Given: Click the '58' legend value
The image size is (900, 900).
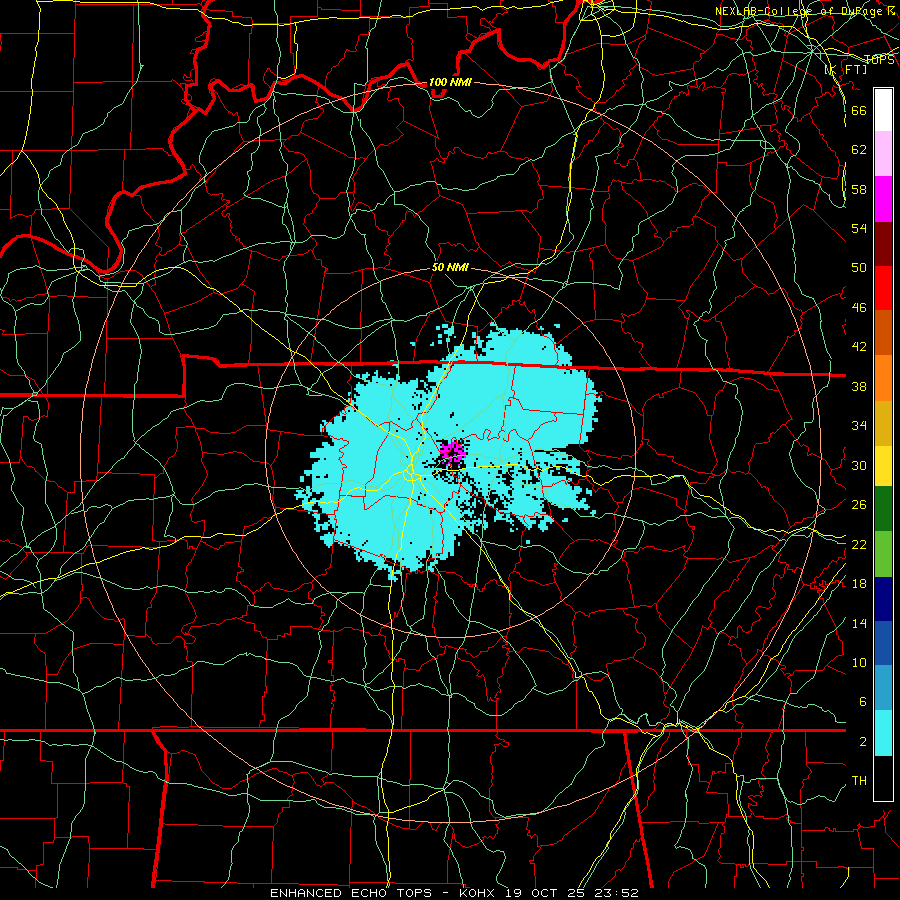Looking at the screenshot, I should 859,189.
